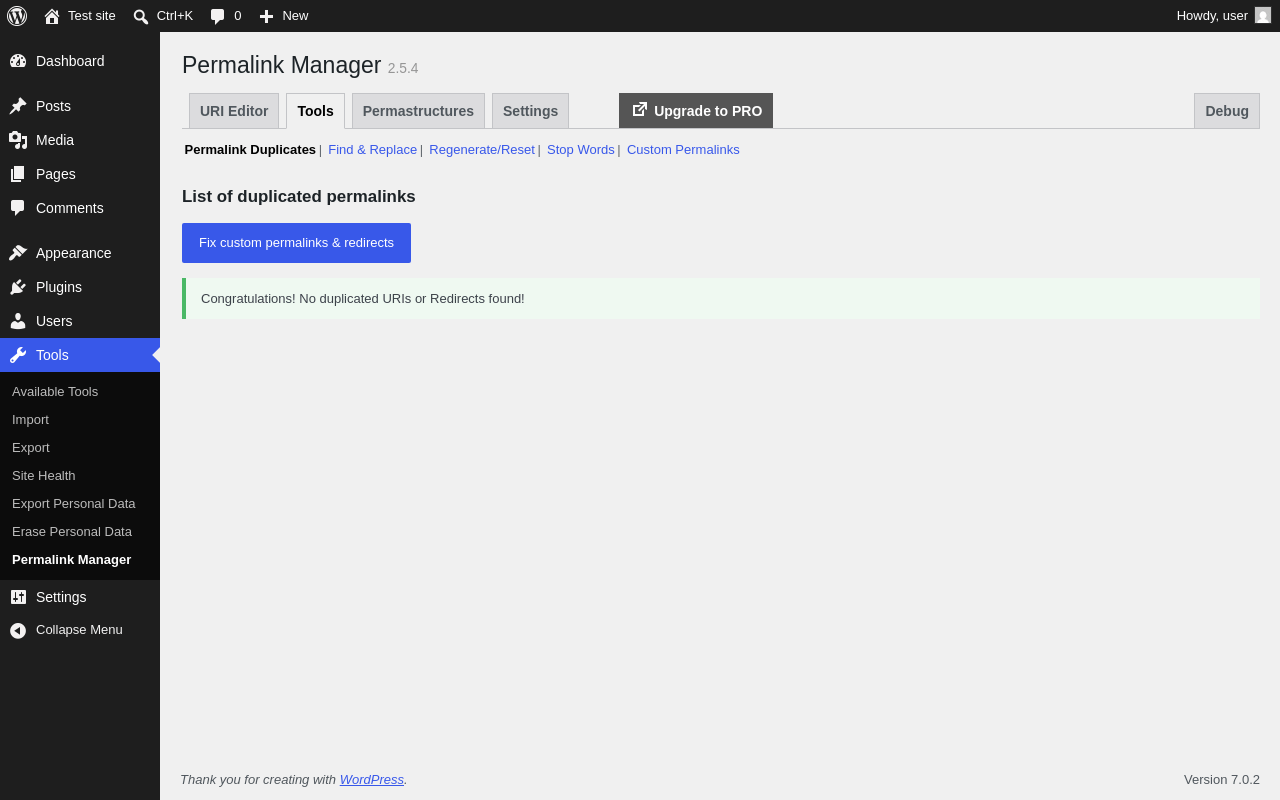Screen dimensions: 1280x800
Task: Click the Plugins plug icon
Action: click(x=18, y=287)
